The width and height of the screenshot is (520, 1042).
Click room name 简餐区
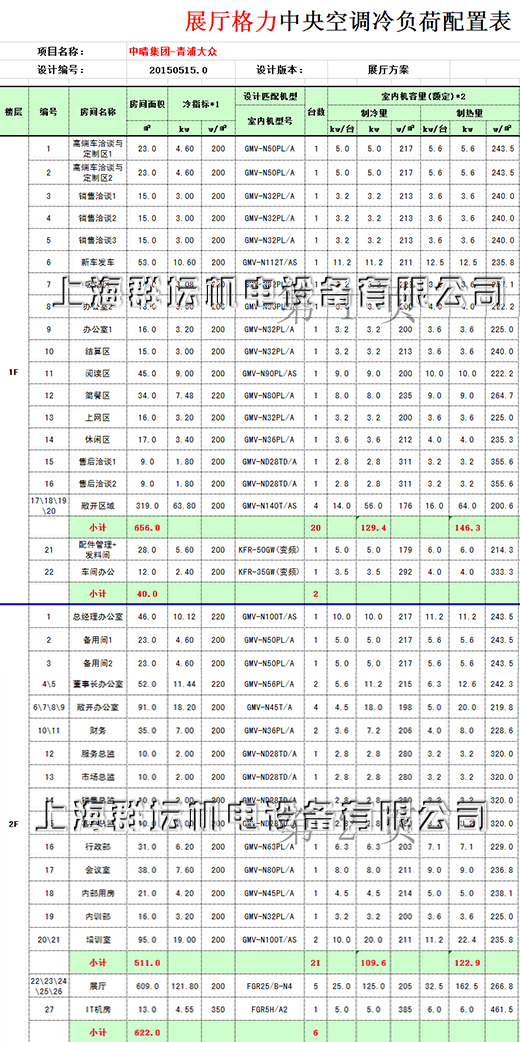97,395
